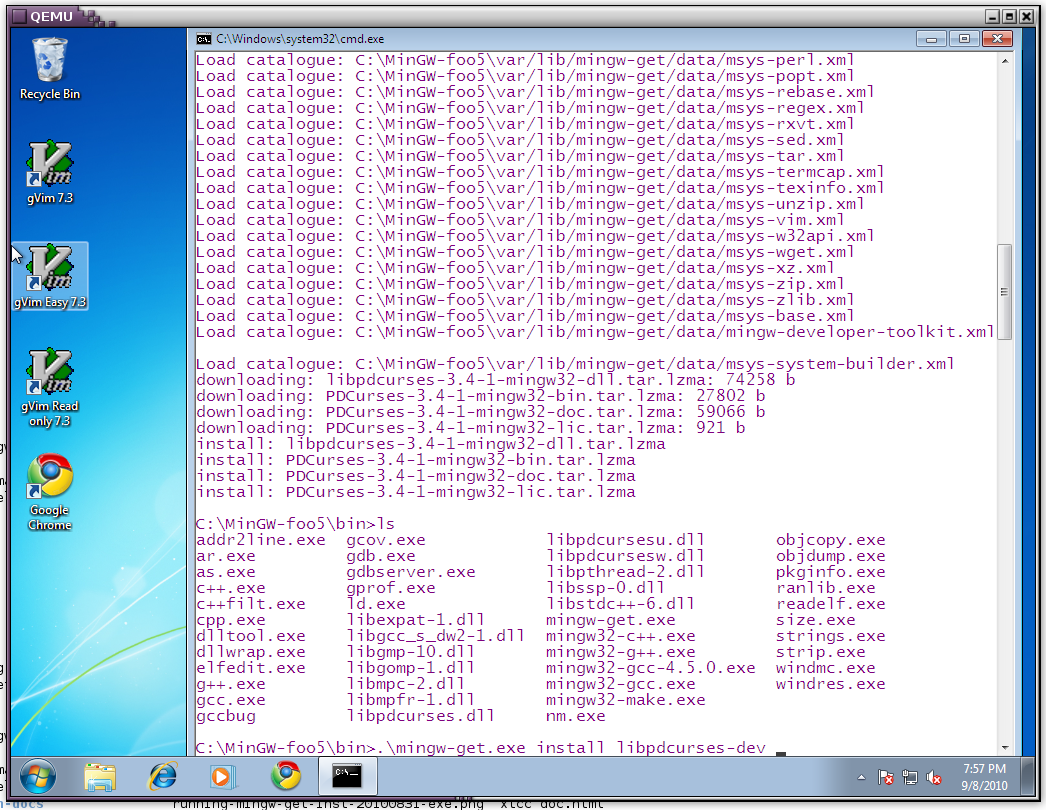Open the Recycle Bin desktop icon
Image resolution: width=1046 pixels, height=810 pixels.
[50, 68]
